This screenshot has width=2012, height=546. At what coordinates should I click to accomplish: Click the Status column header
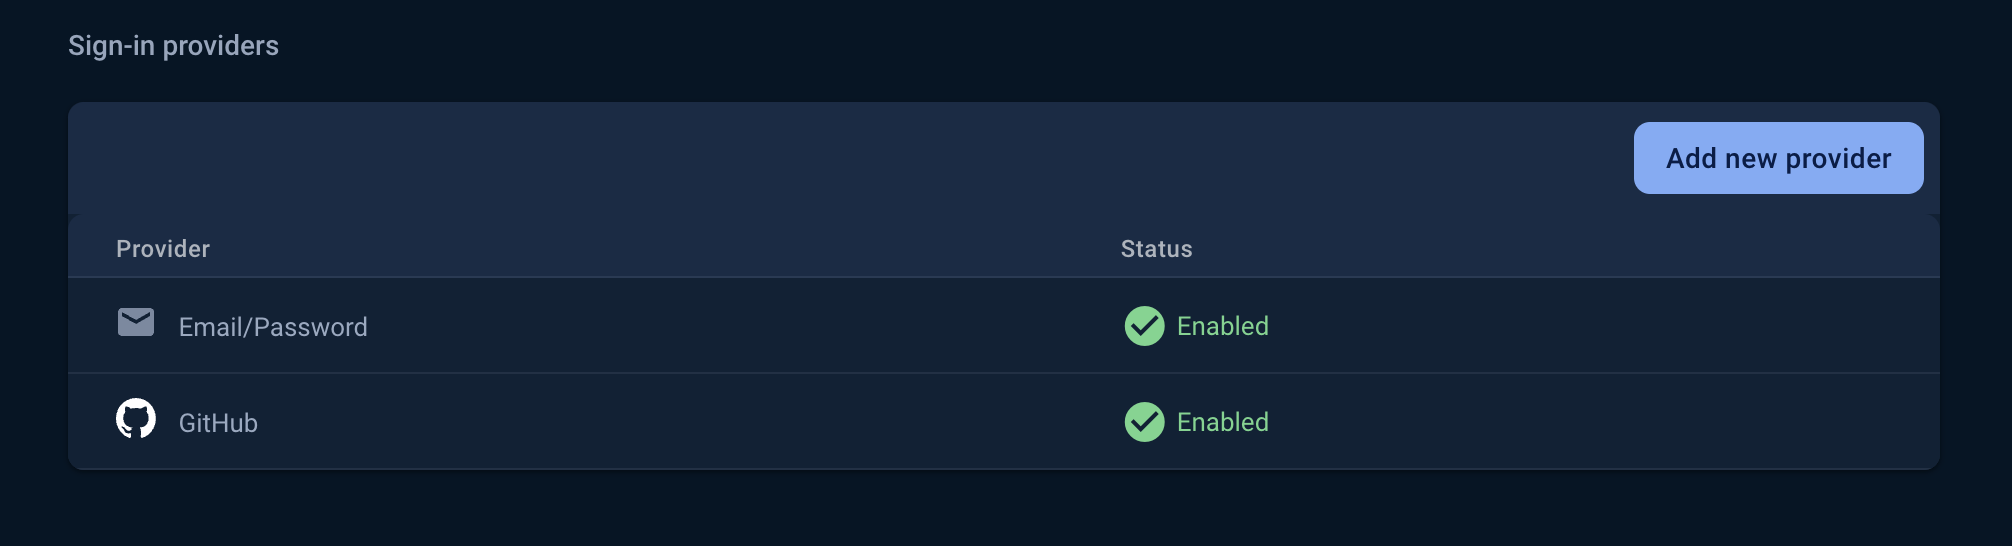click(x=1156, y=249)
